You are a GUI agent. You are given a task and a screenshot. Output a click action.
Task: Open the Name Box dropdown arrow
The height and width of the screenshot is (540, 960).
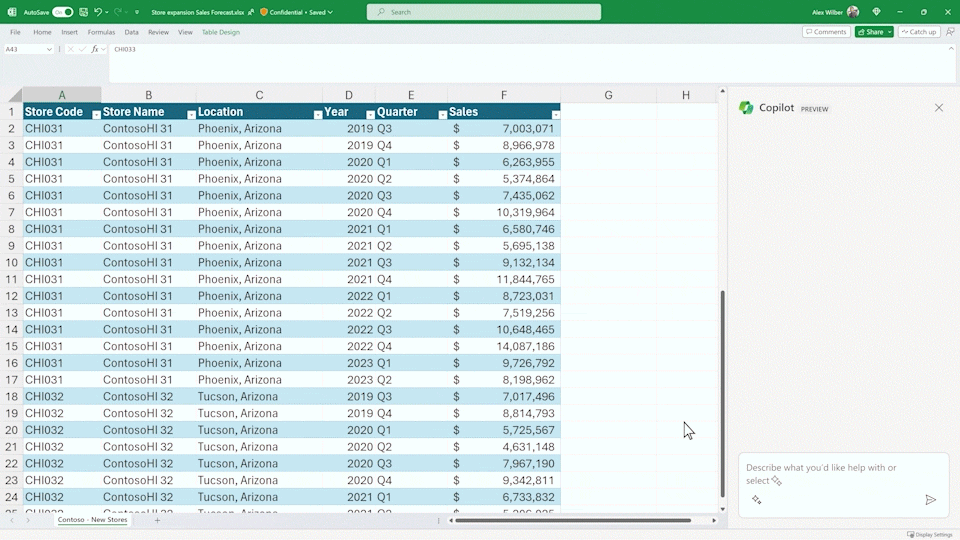49,49
